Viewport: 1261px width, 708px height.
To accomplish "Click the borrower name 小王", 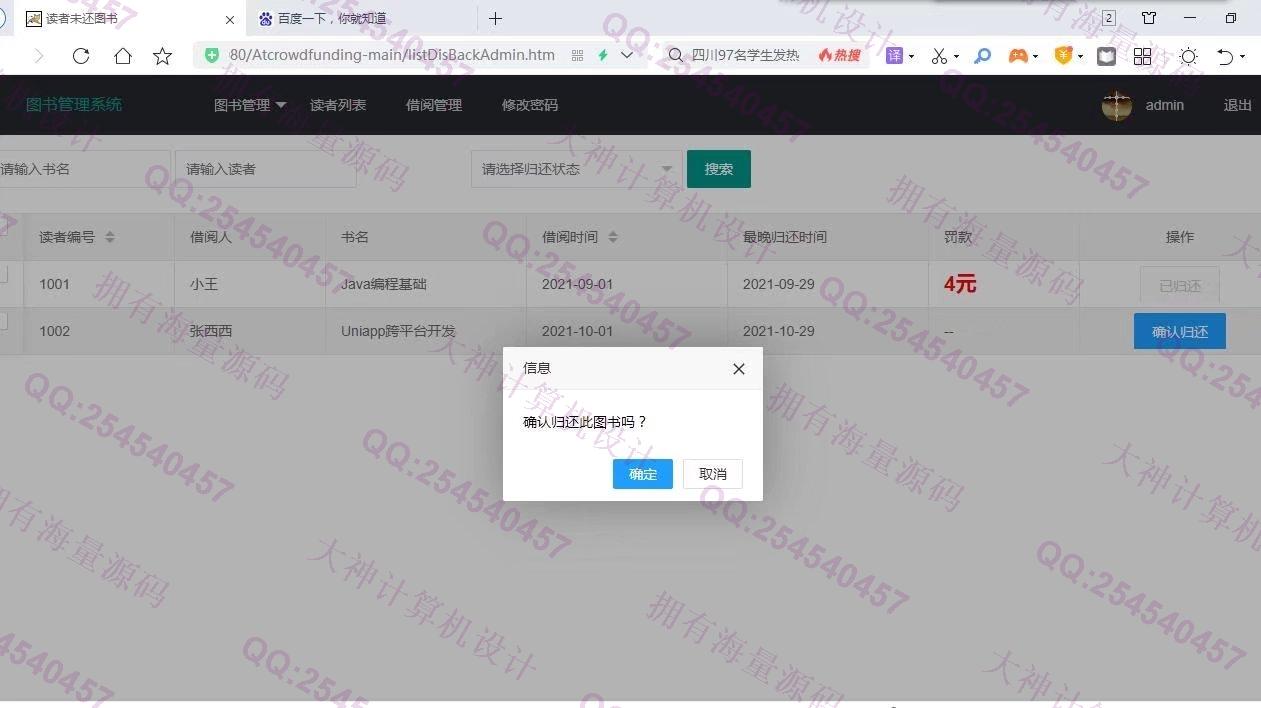I will coord(204,284).
